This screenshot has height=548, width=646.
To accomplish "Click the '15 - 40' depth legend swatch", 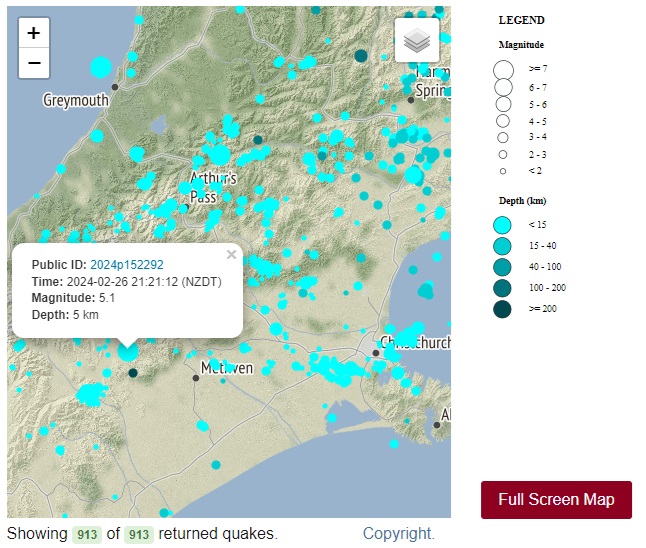I will [502, 246].
